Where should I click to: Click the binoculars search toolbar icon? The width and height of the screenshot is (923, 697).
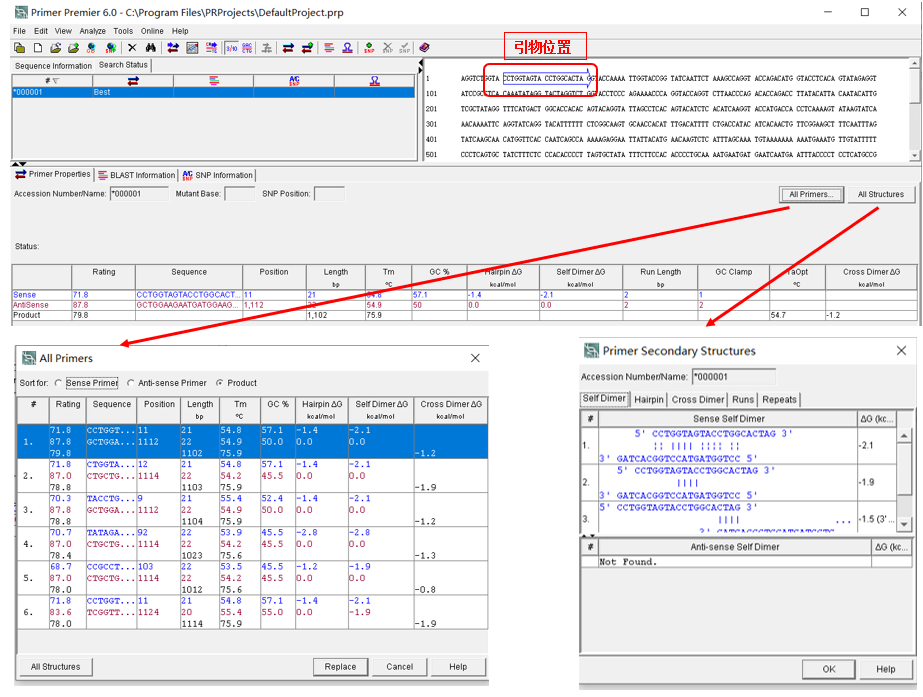tap(151, 48)
